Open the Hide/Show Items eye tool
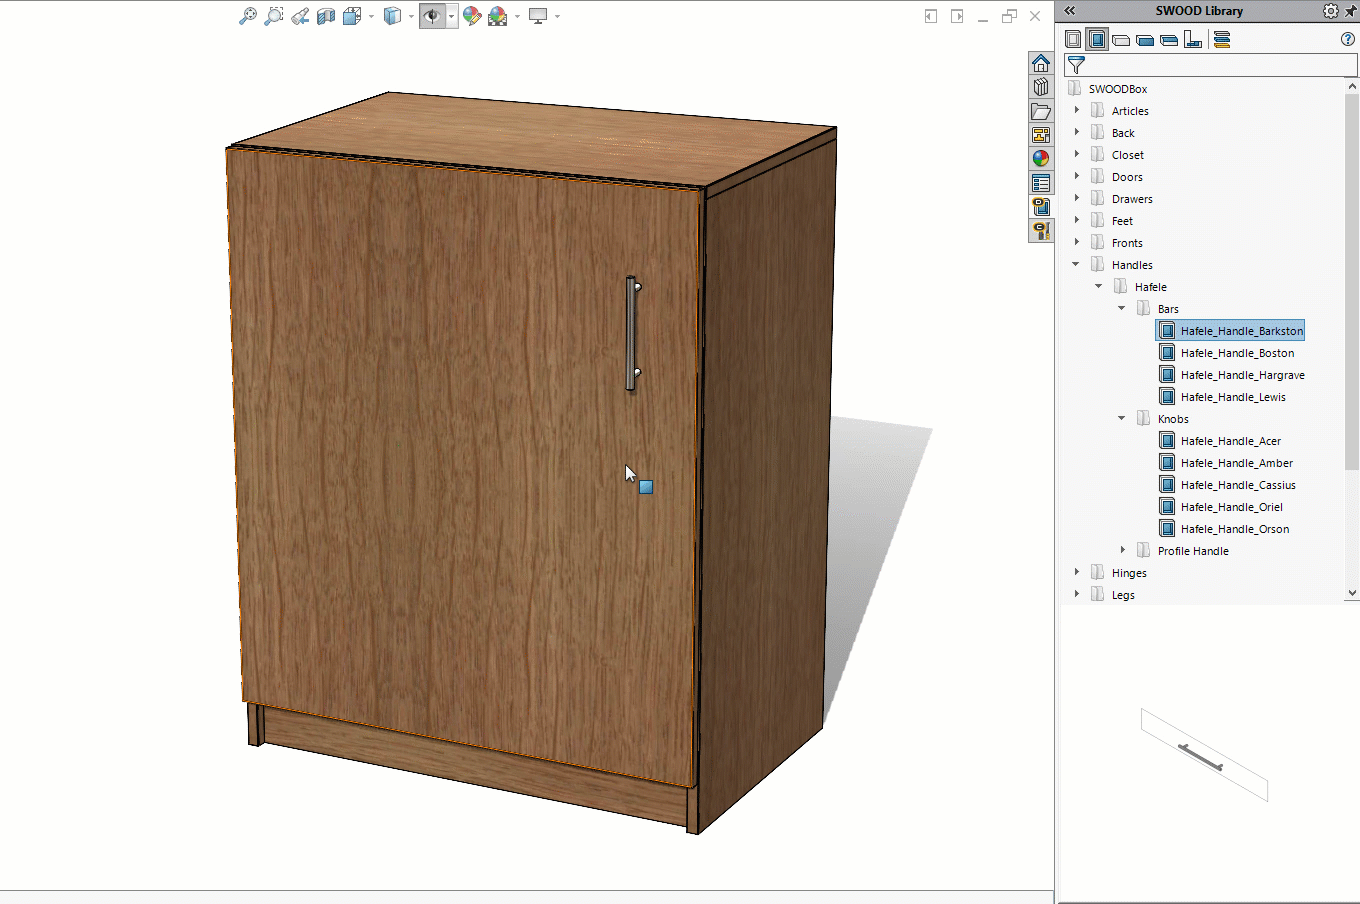Viewport: 1360px width, 904px height. [432, 16]
